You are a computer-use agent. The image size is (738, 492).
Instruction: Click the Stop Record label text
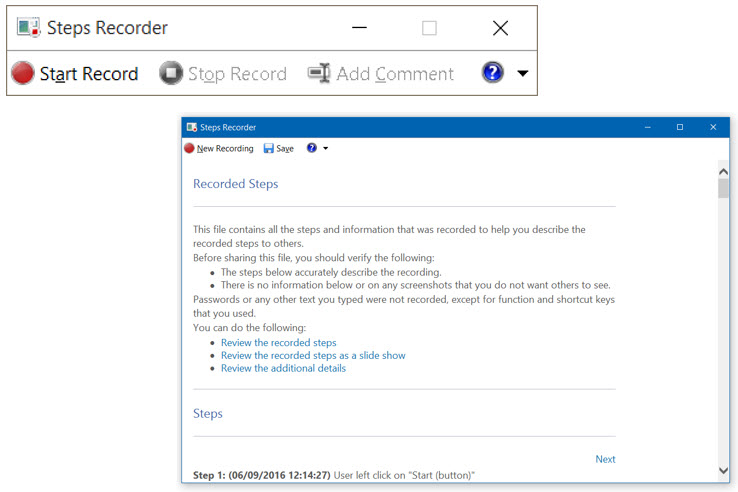pyautogui.click(x=237, y=74)
